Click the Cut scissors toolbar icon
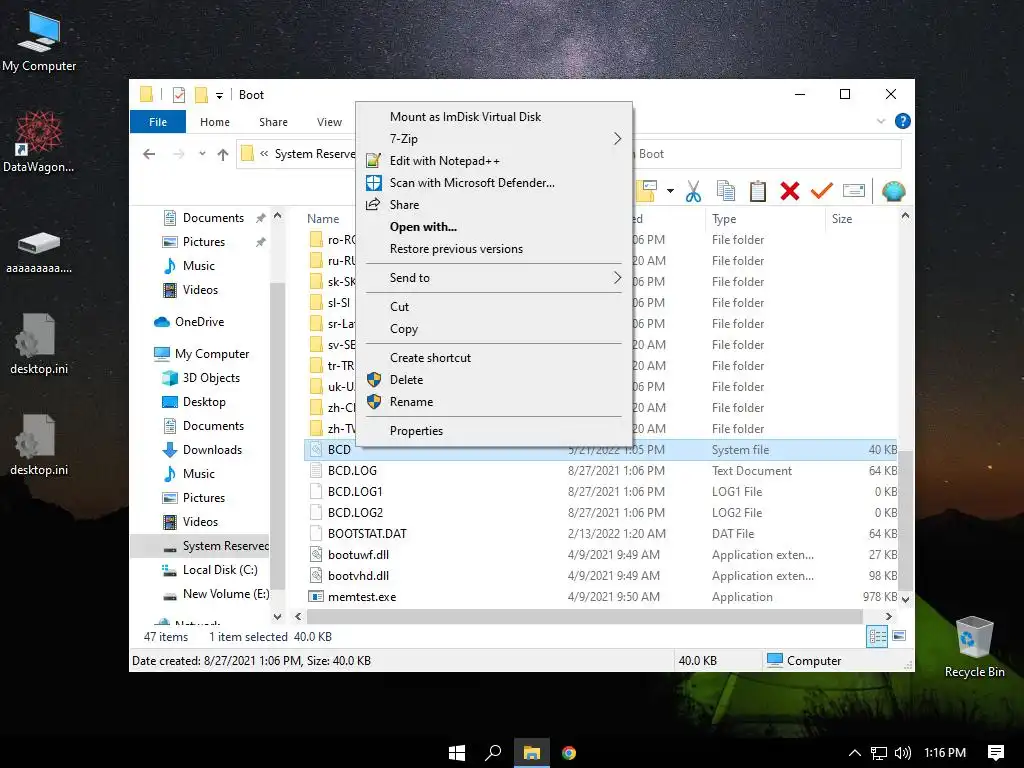1024x768 pixels. (693, 191)
